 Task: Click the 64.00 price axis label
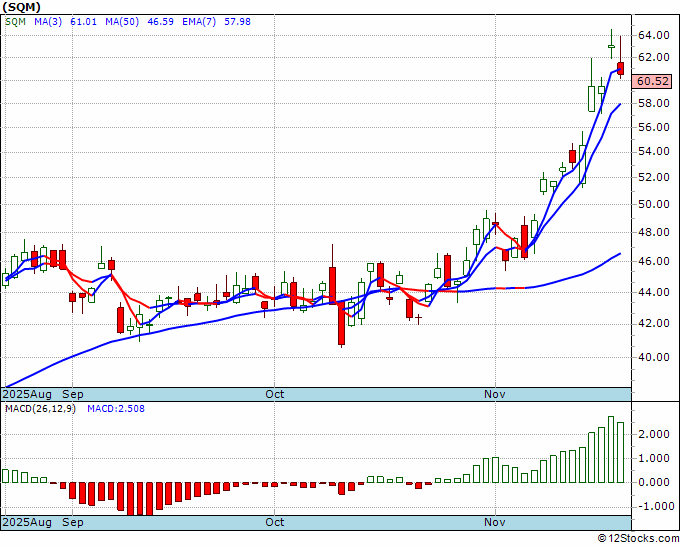tap(654, 35)
